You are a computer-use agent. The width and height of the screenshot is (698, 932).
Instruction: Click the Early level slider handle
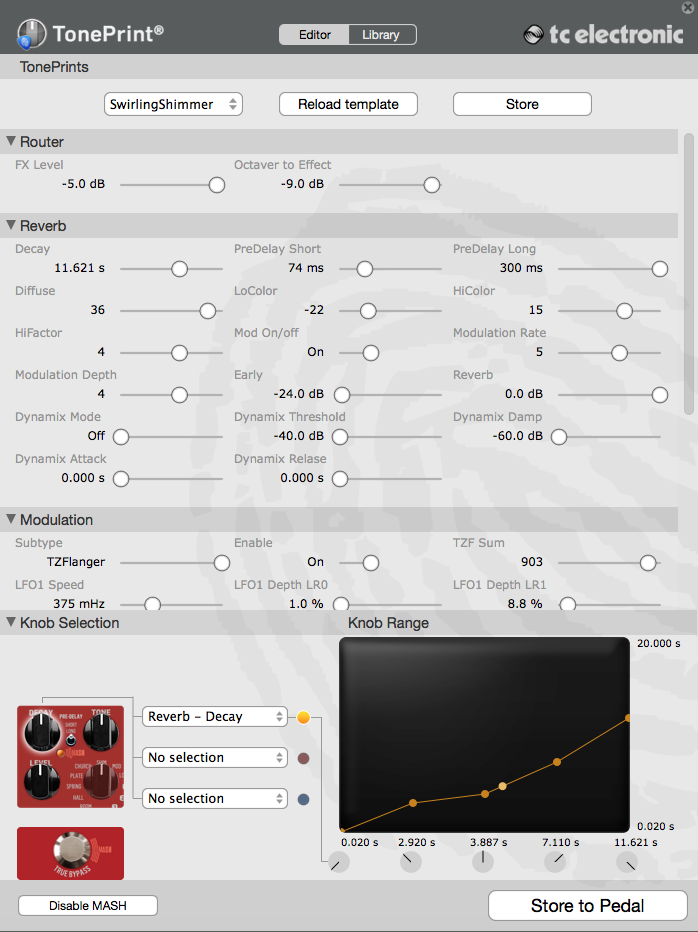pyautogui.click(x=342, y=395)
